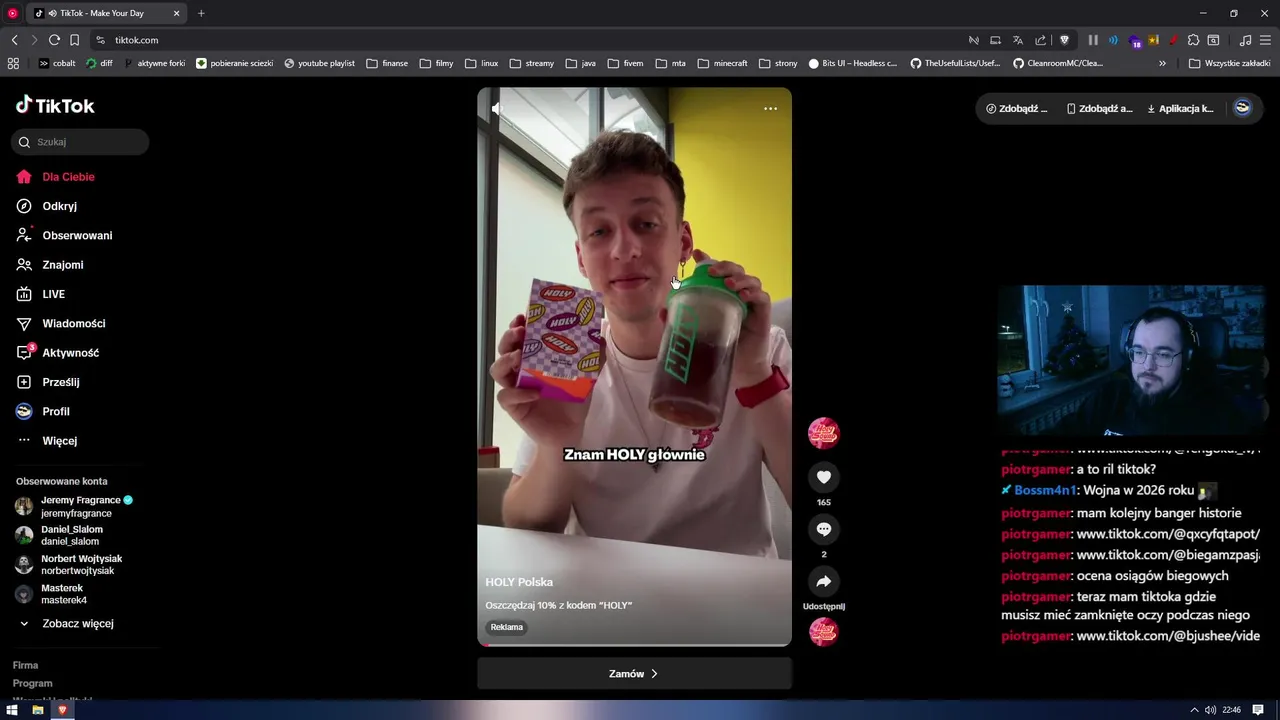Open the Windows Start button
The height and width of the screenshot is (720, 1280).
[x=12, y=710]
